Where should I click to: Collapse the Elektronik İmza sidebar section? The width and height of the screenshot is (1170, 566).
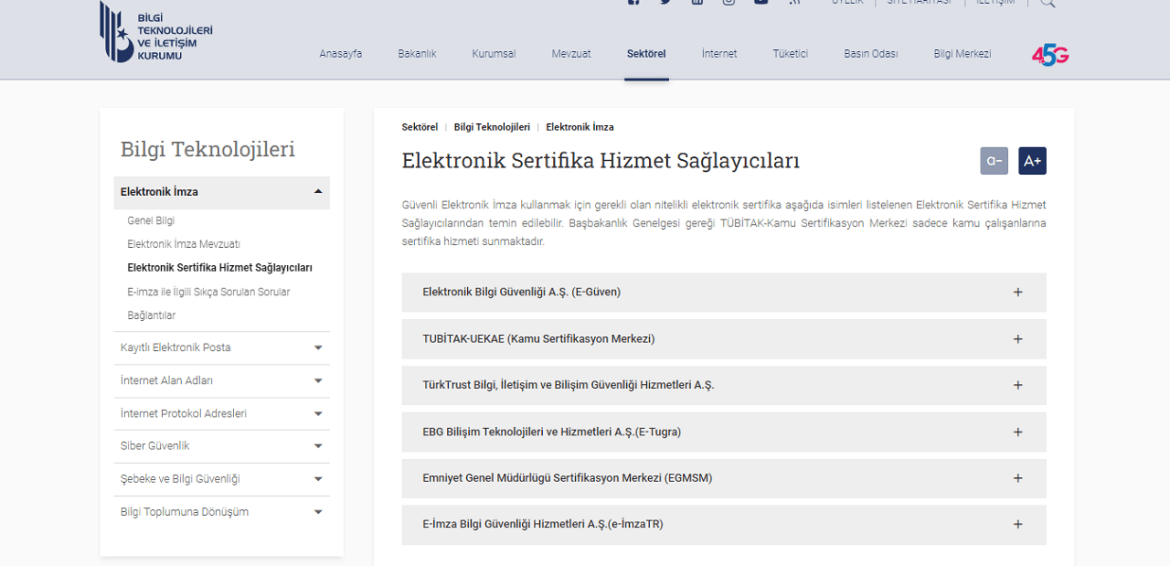point(318,192)
